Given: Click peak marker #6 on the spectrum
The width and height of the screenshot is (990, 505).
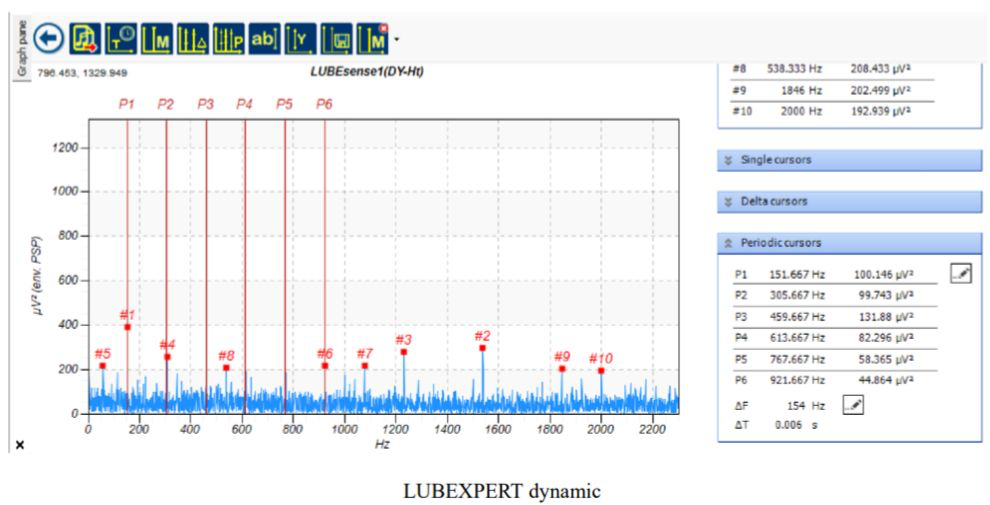Looking at the screenshot, I should coord(325,366).
